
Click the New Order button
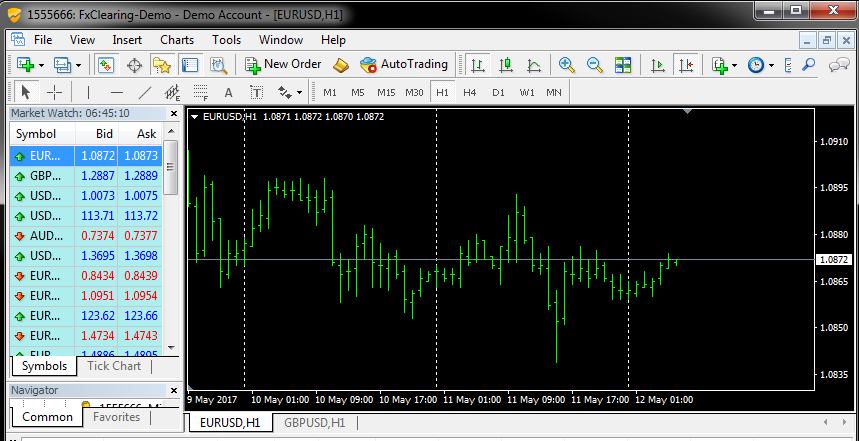click(283, 64)
